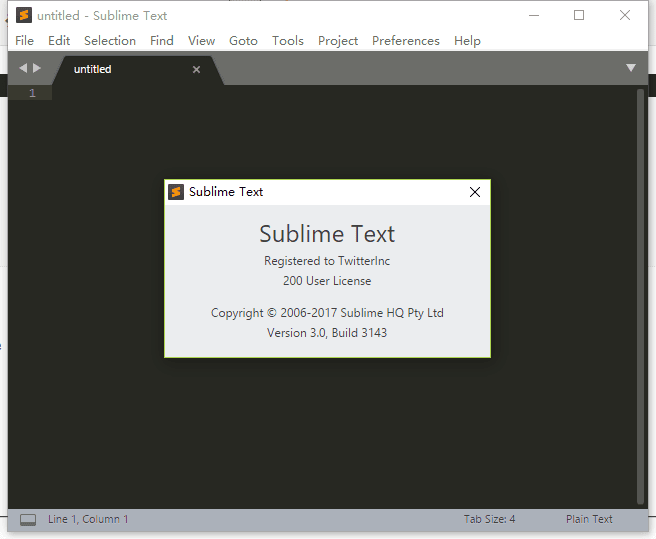
Task: Click line number 1 in gutter
Action: coord(32,93)
